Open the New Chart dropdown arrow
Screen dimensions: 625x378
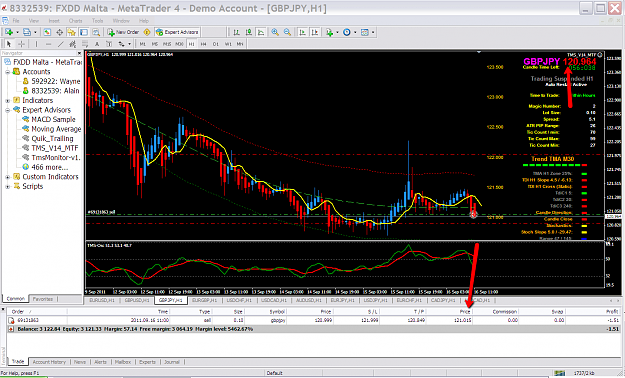[17, 32]
